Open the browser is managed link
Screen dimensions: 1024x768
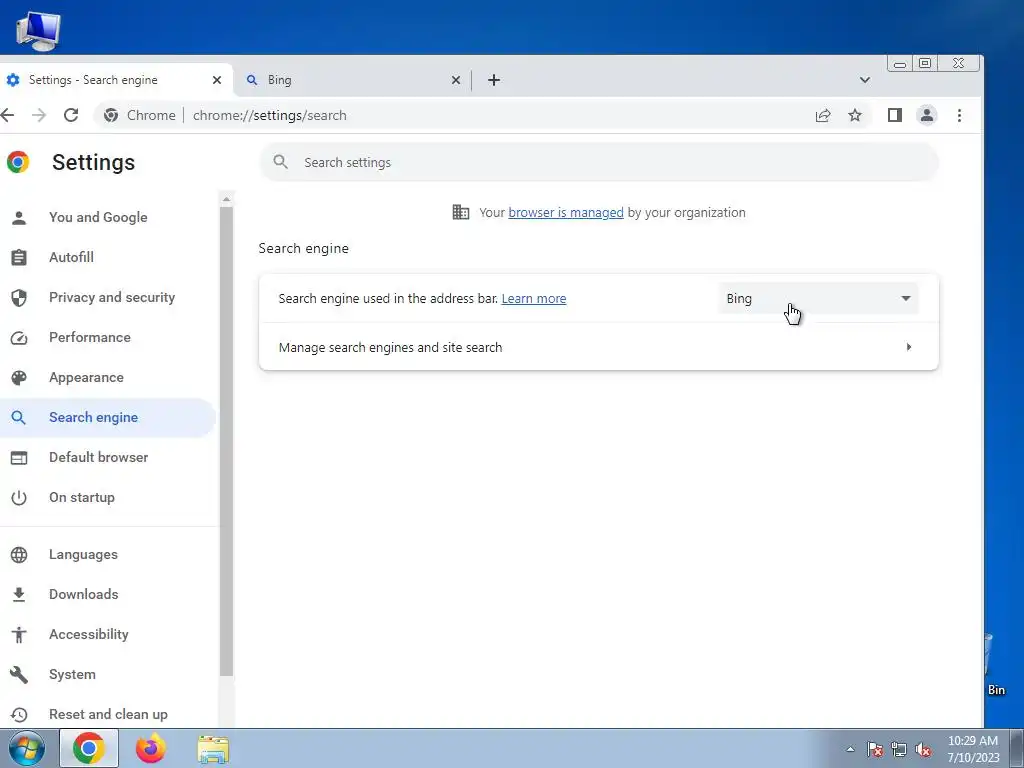566,213
